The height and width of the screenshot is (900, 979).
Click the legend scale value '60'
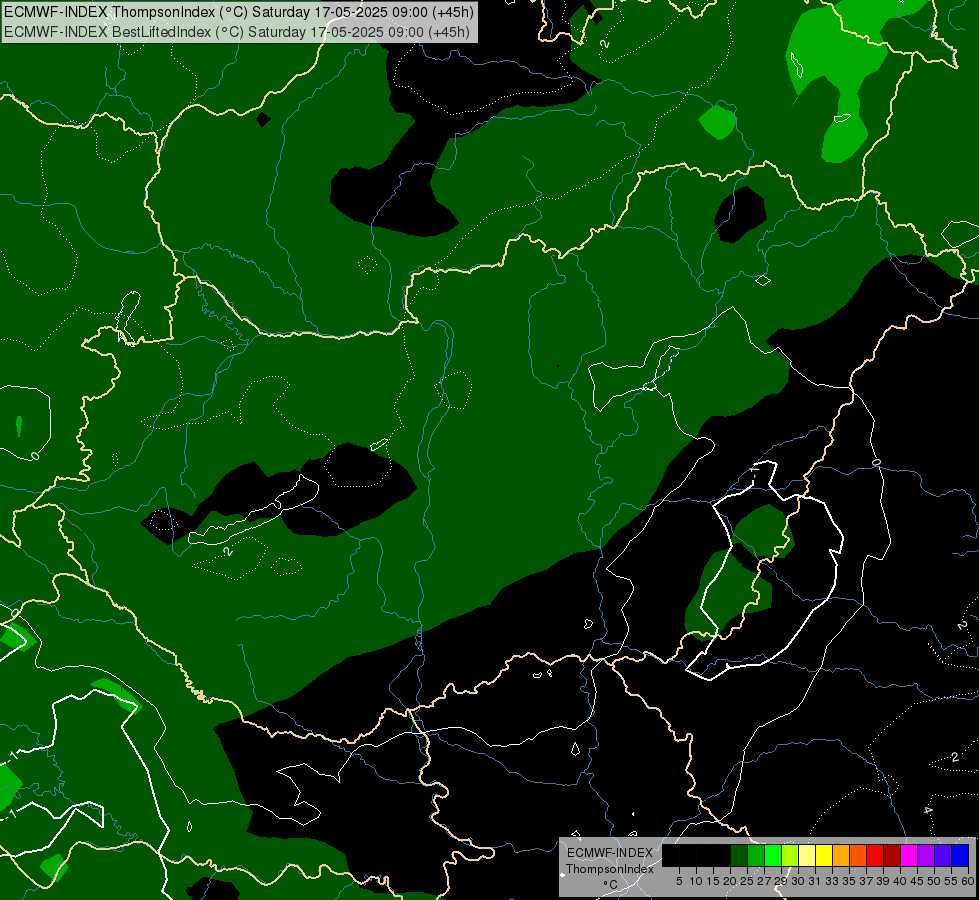point(968,881)
